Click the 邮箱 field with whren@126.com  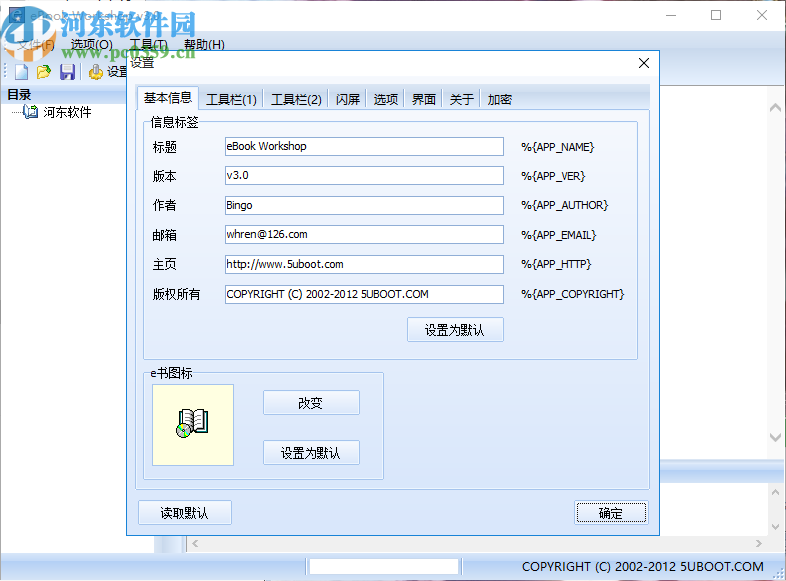[x=364, y=235]
